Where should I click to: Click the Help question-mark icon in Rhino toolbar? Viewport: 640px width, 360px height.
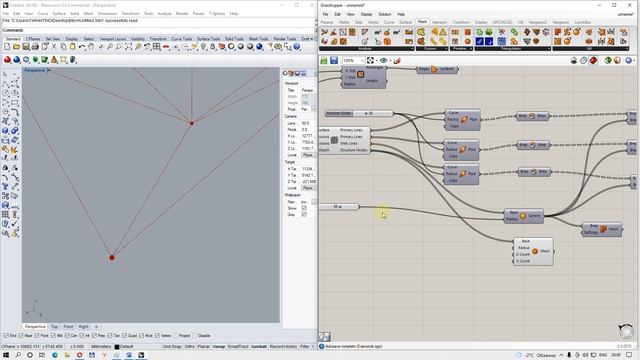(x=297, y=47)
